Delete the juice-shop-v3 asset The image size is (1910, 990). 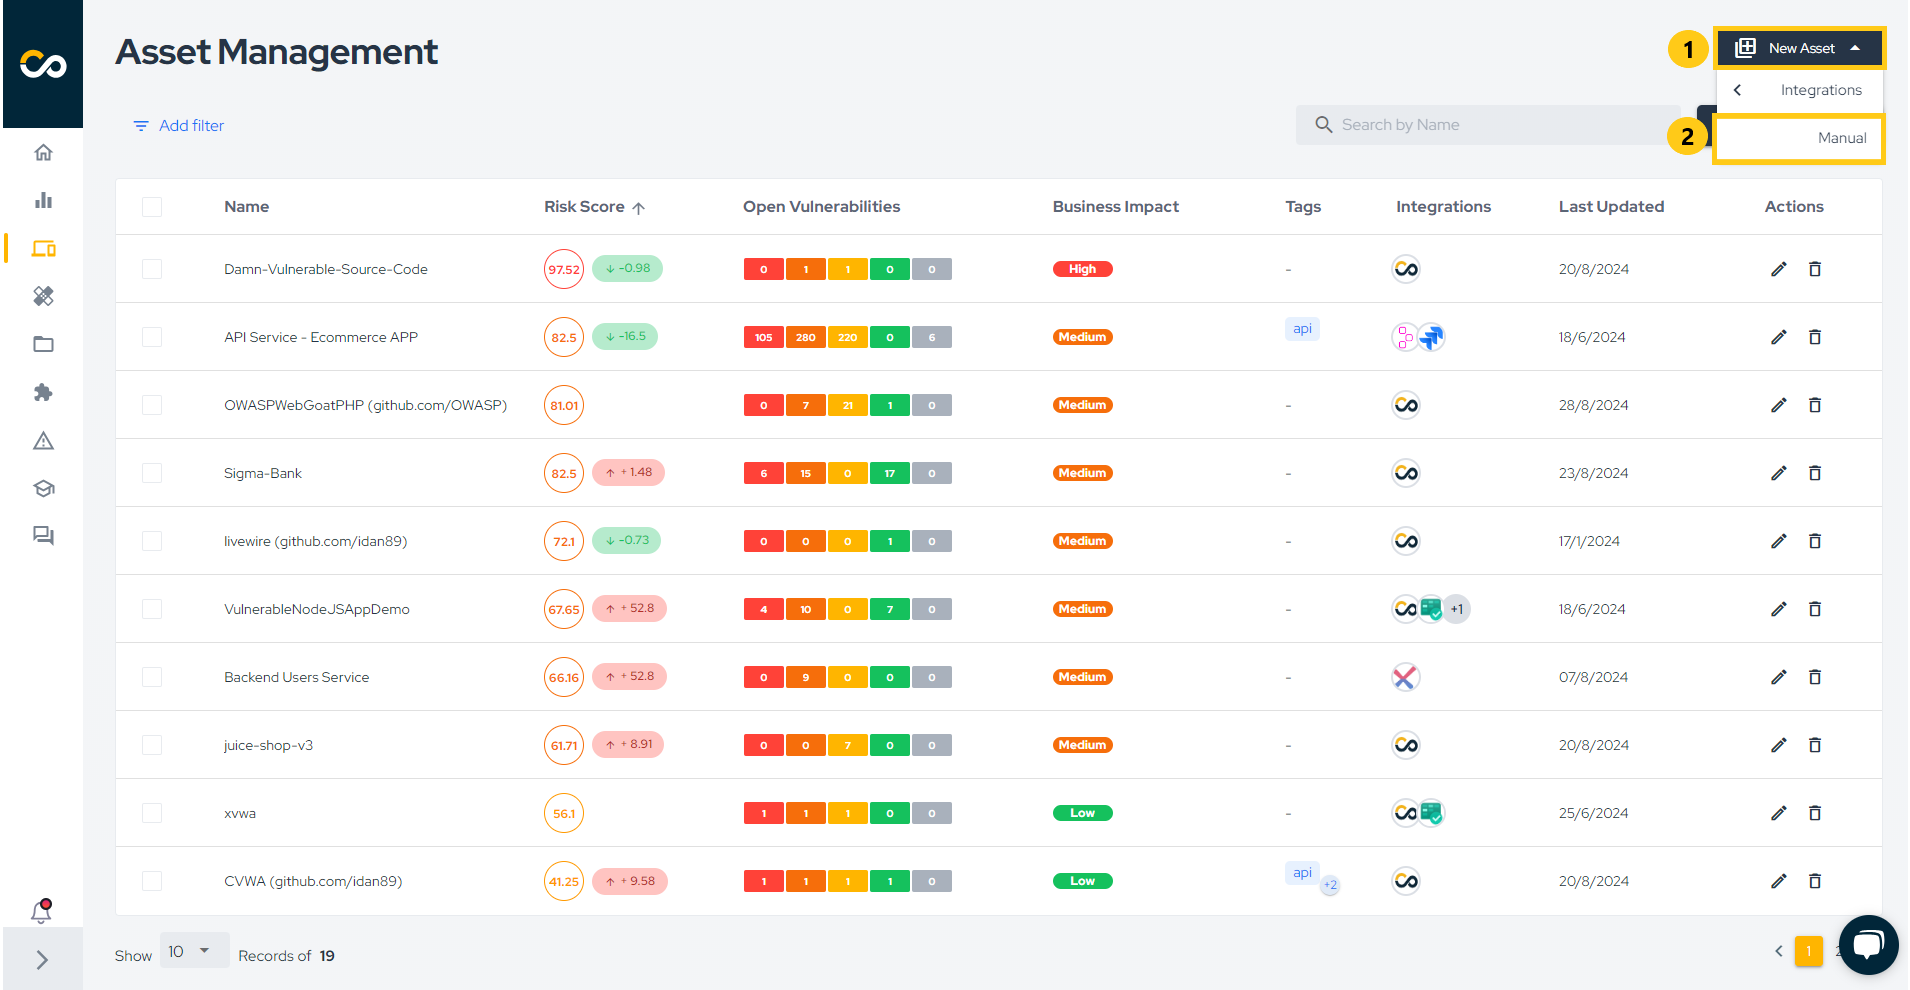1815,745
